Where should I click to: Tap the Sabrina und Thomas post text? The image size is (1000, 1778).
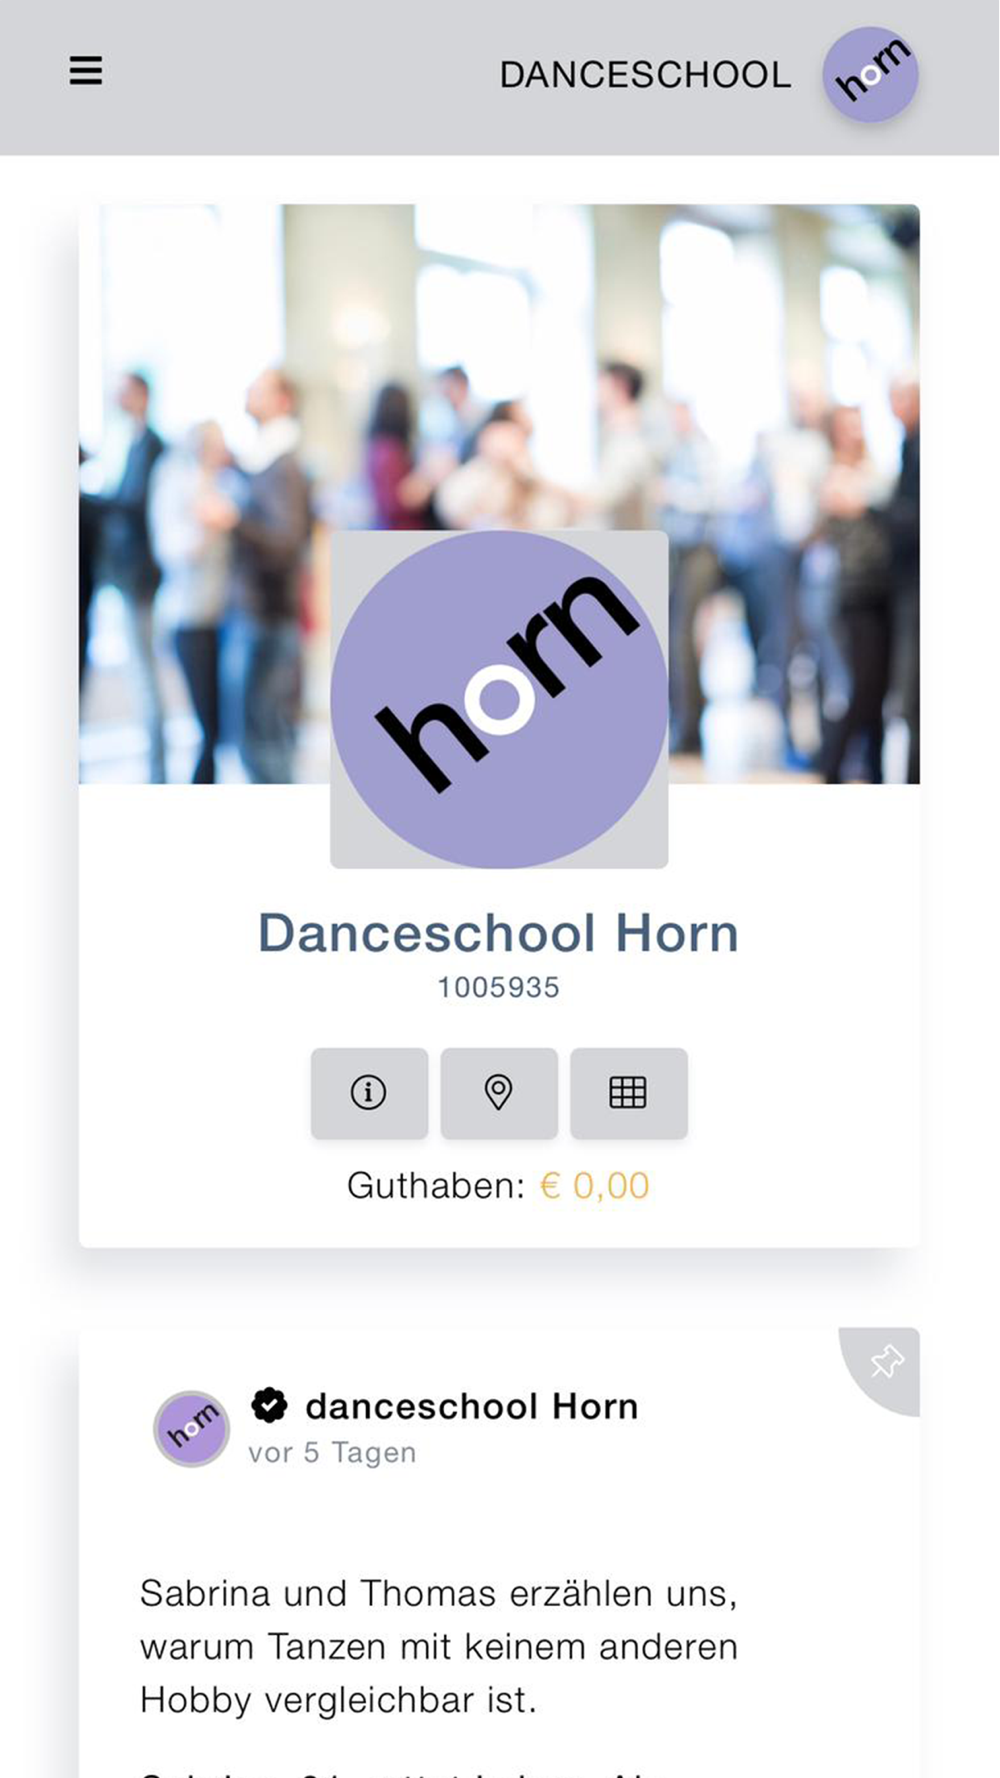[x=439, y=1646]
